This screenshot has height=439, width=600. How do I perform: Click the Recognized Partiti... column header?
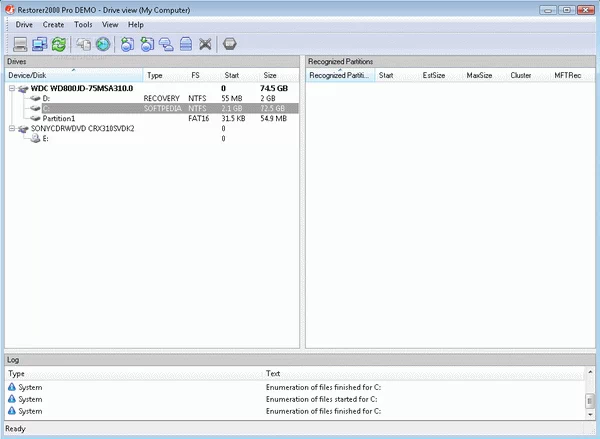click(x=340, y=75)
